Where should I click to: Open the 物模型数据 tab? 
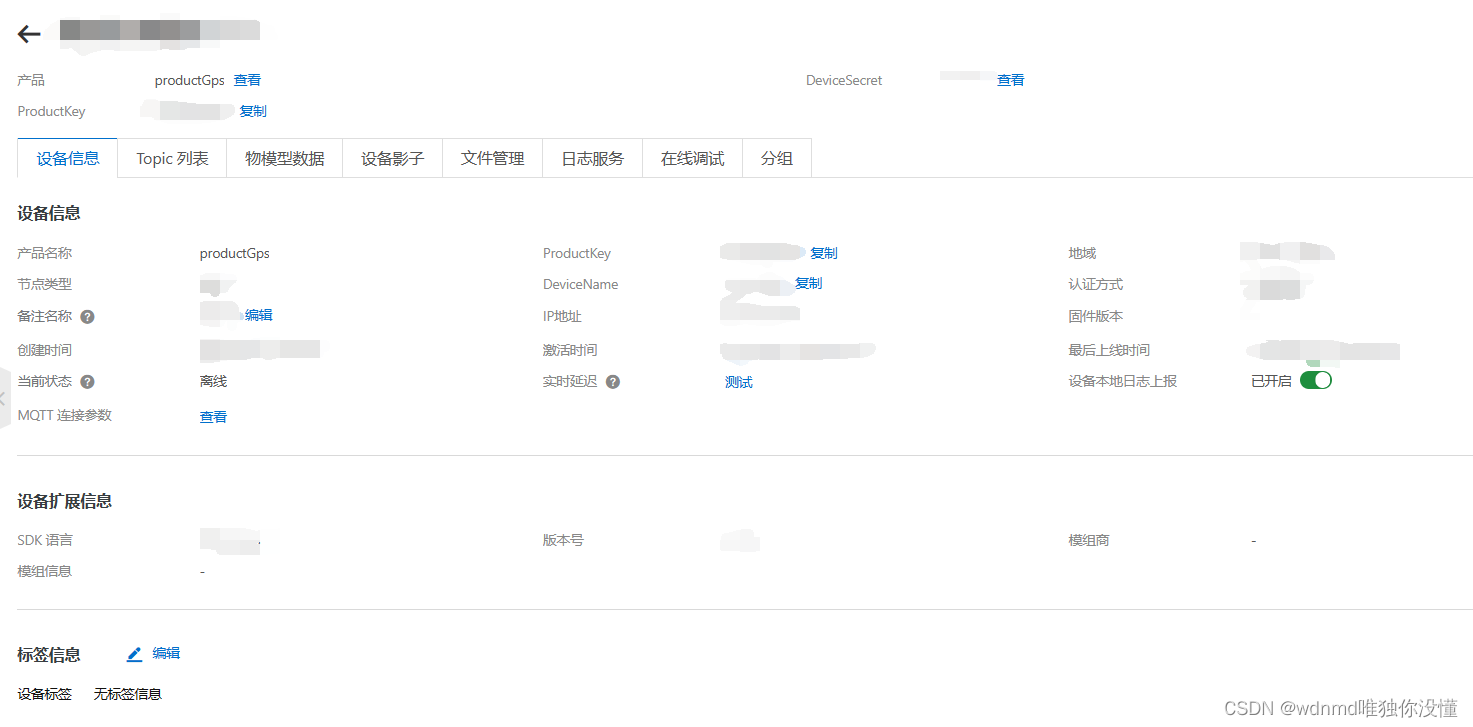click(x=284, y=157)
